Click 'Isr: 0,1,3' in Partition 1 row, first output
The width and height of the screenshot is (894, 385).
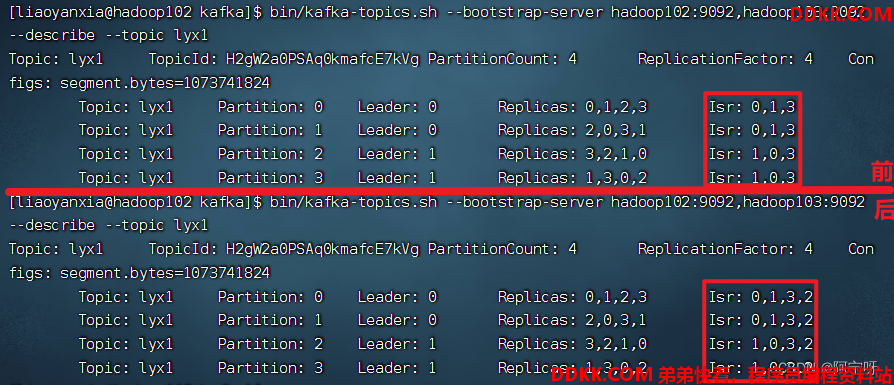coord(751,130)
